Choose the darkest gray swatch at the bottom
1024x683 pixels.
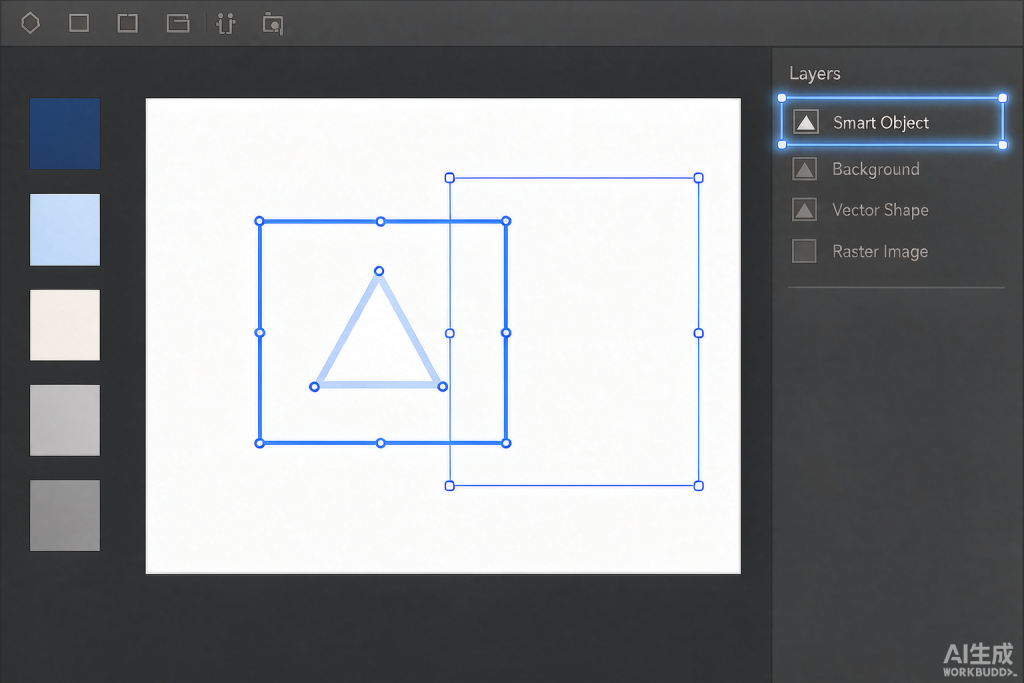[x=65, y=515]
